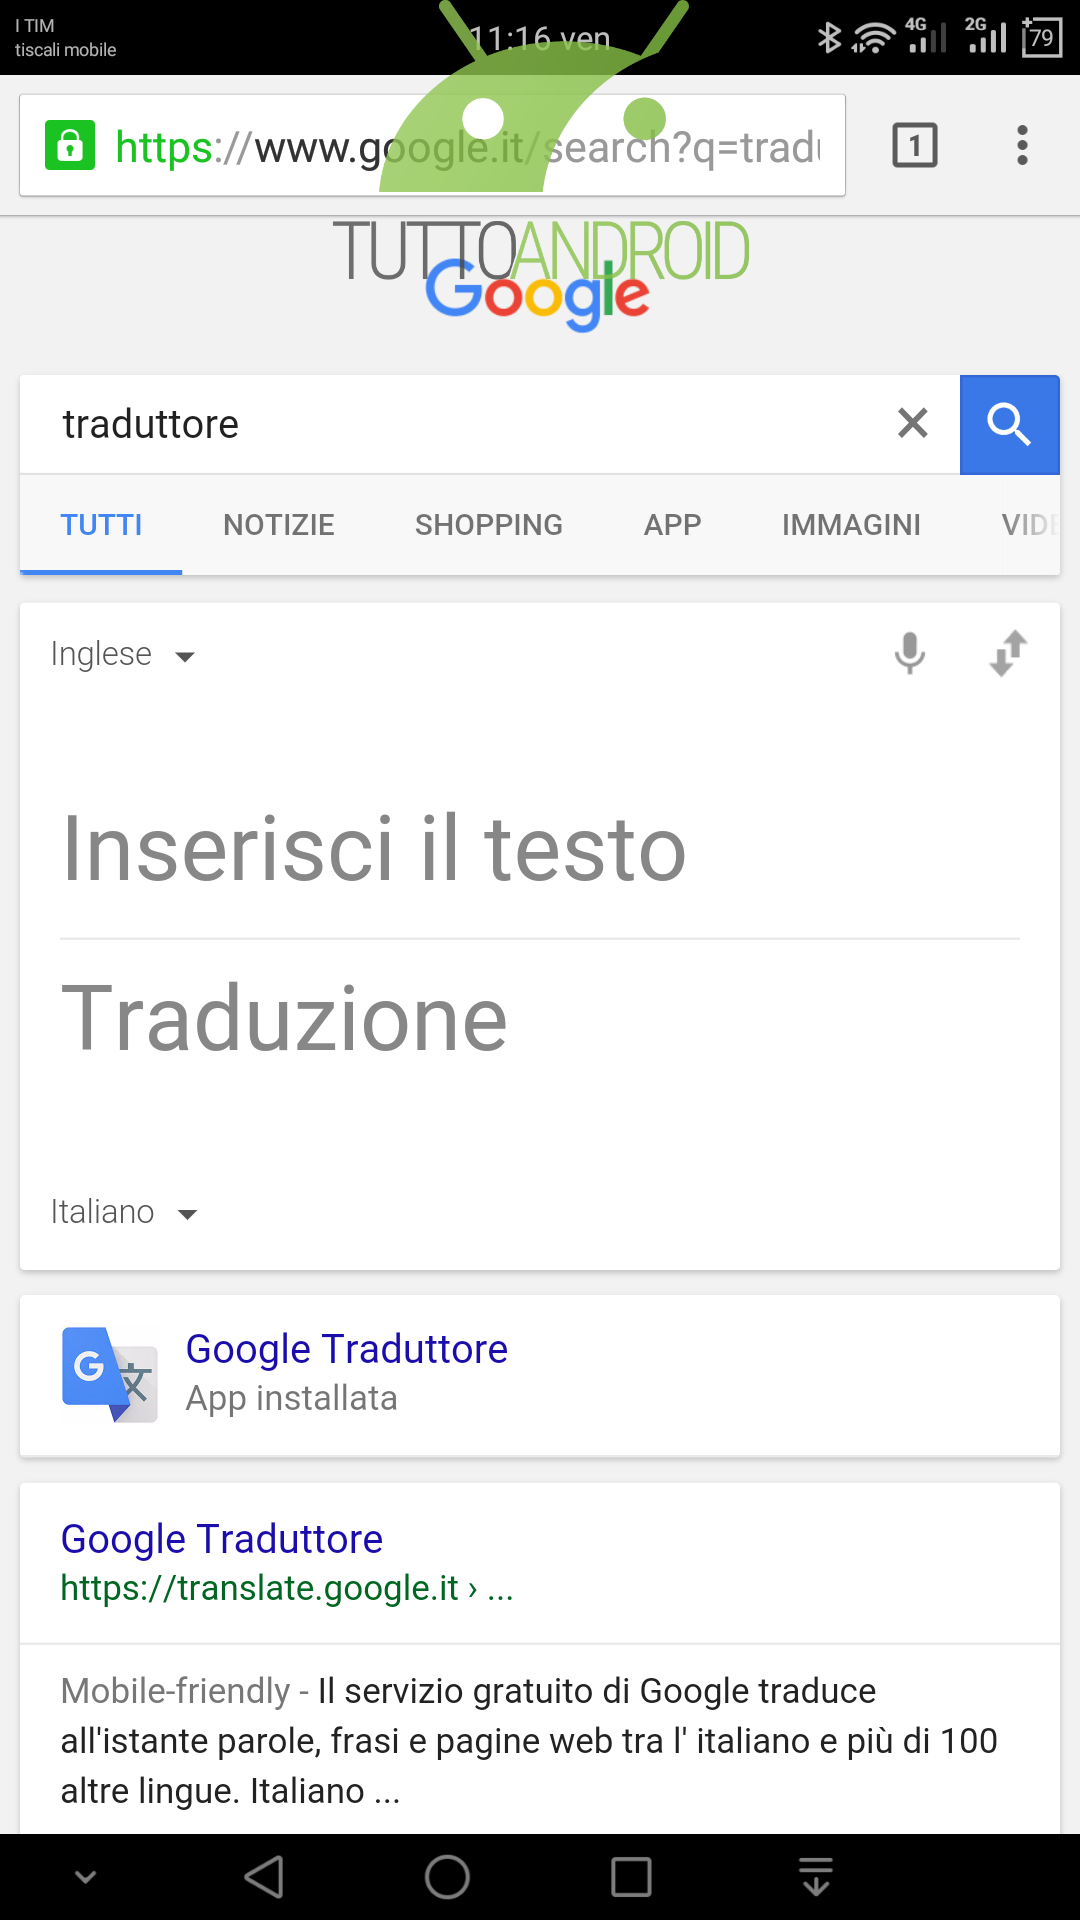
Task: Open the browser tab switcher showing 1
Action: (914, 146)
